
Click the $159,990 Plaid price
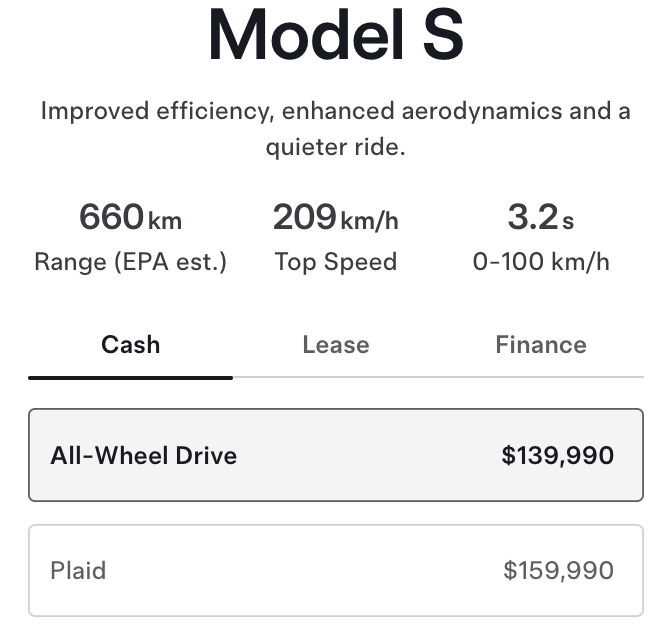557,571
